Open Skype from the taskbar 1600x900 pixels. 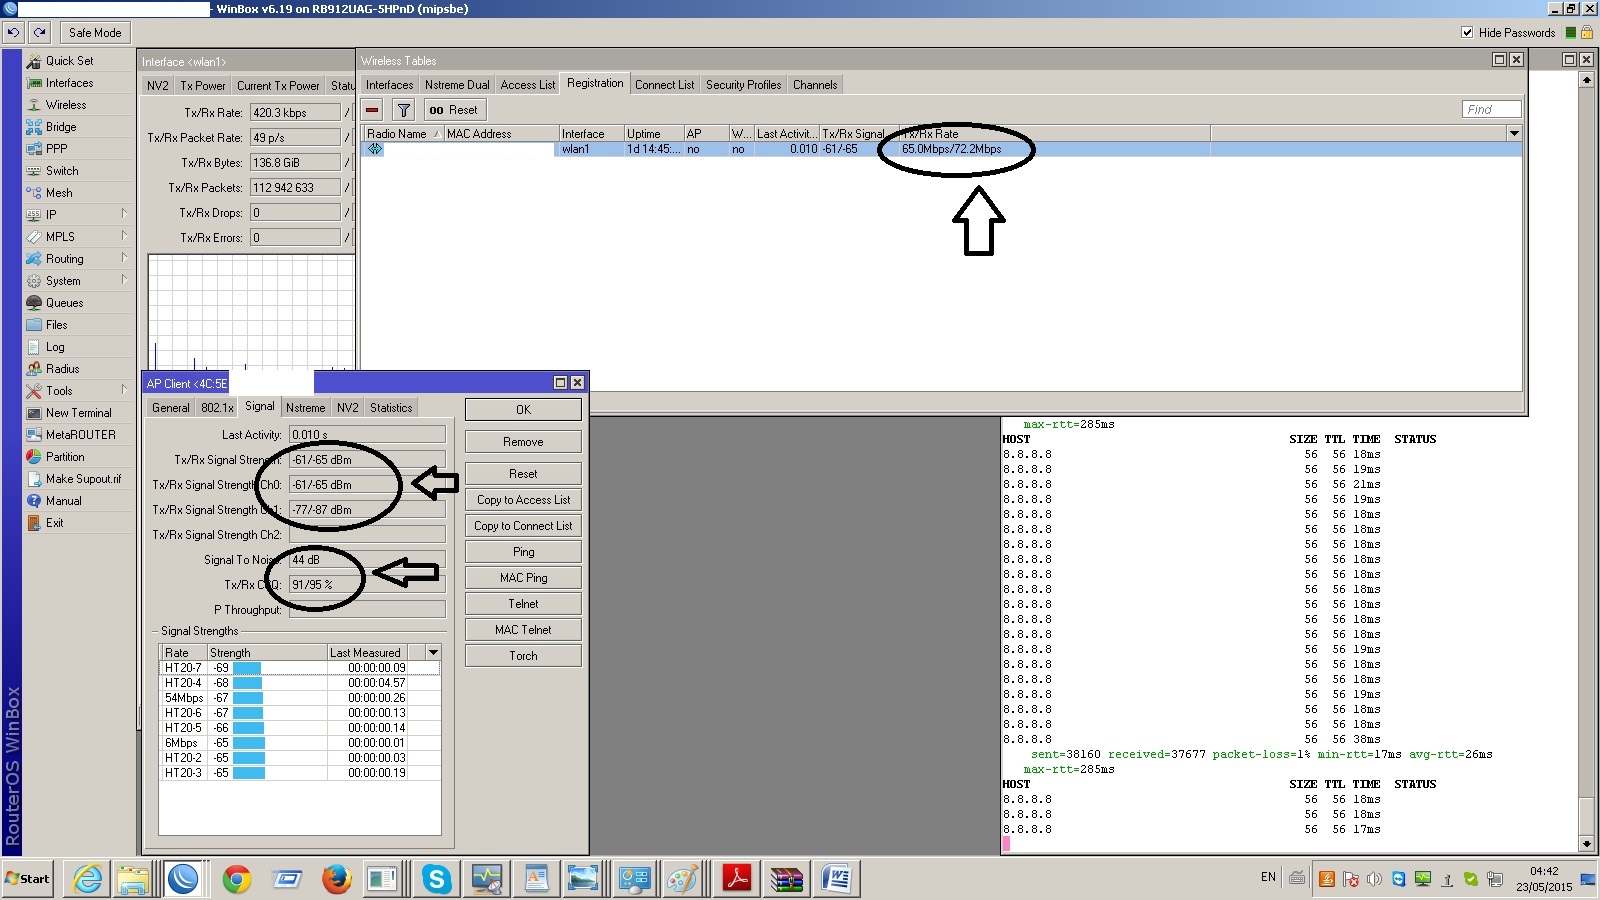[436, 879]
